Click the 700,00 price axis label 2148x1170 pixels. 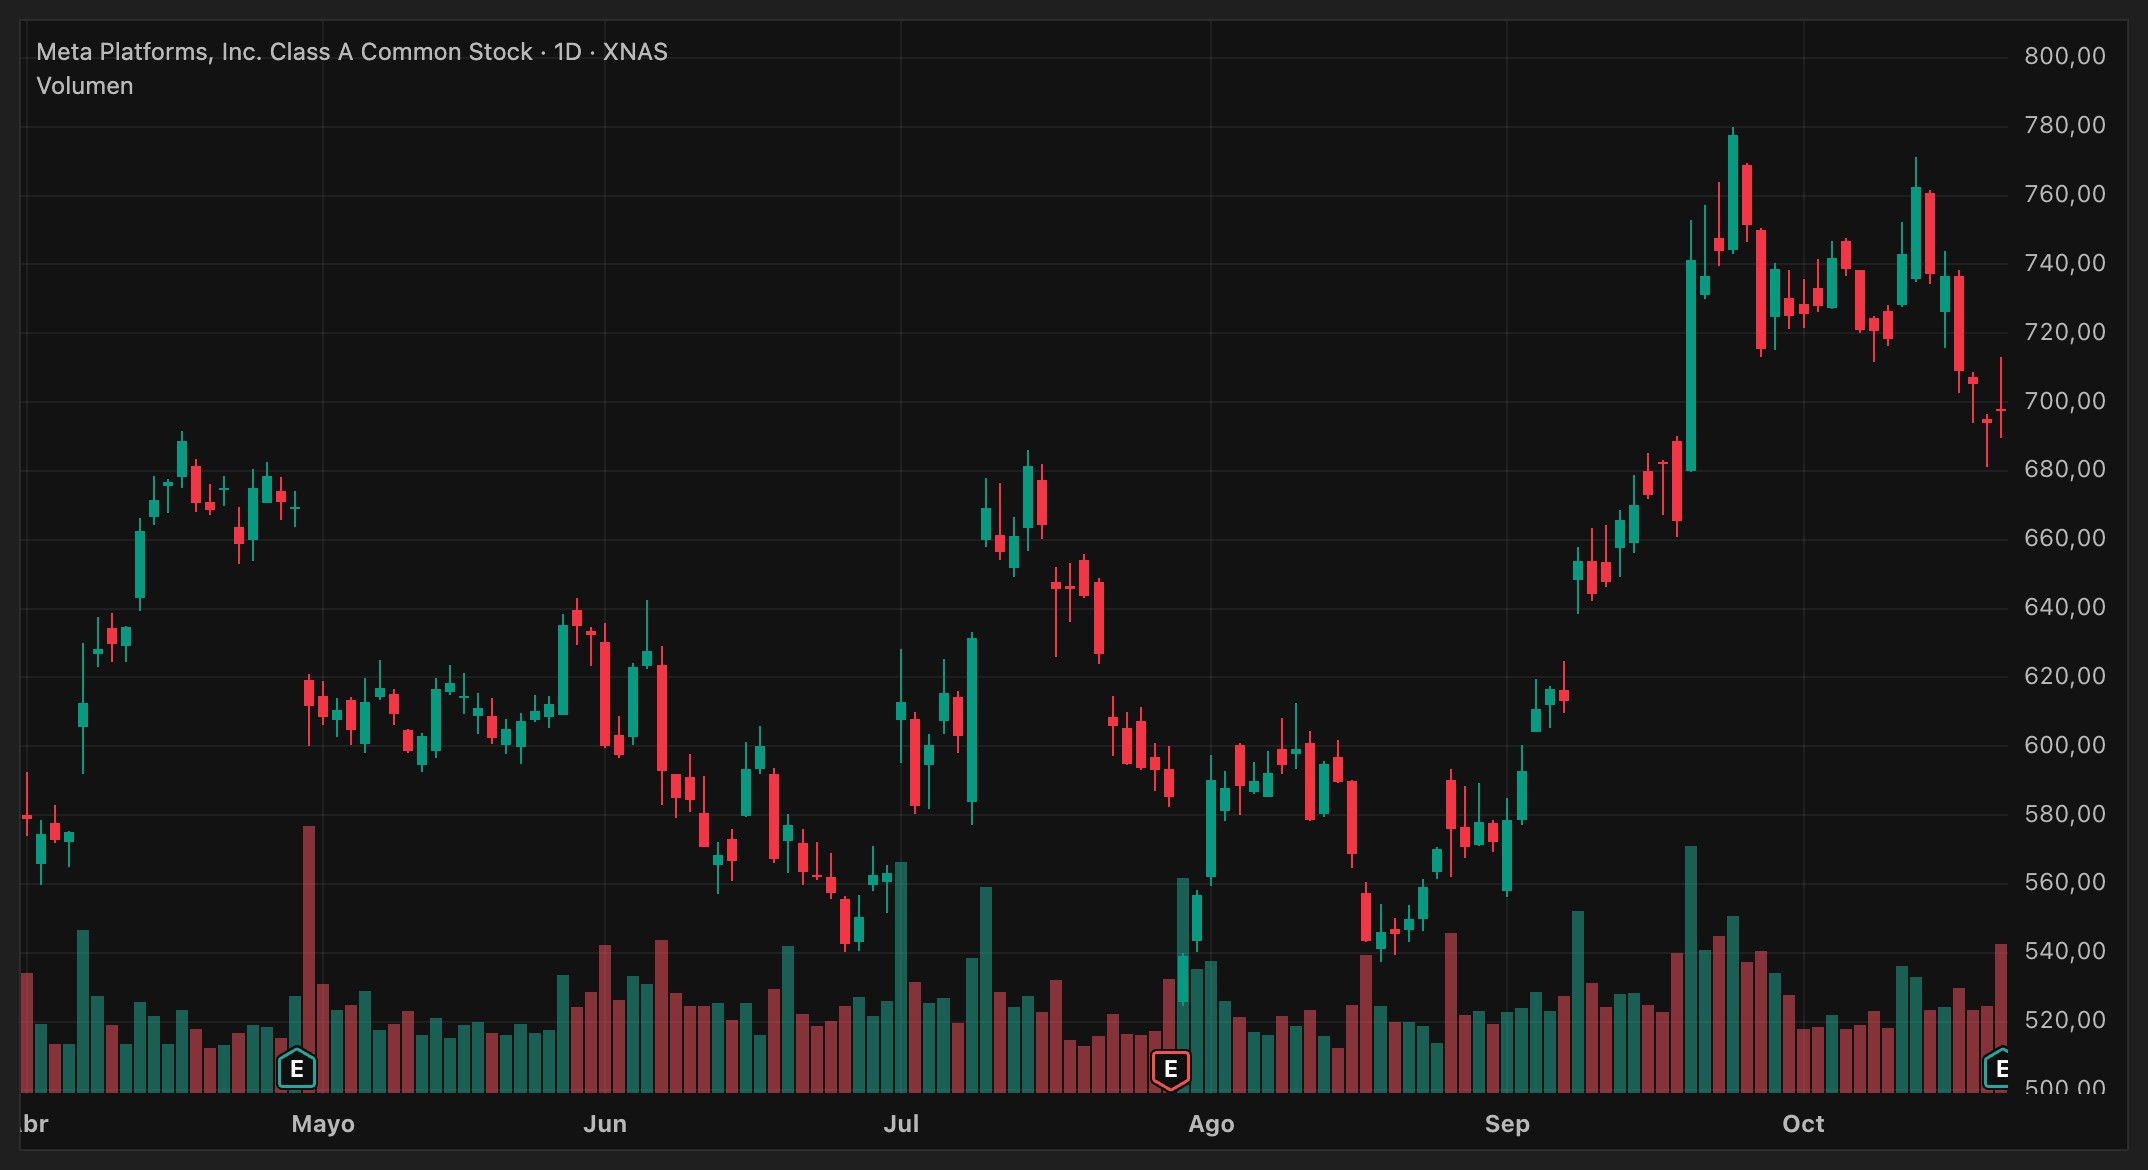[x=2065, y=401]
